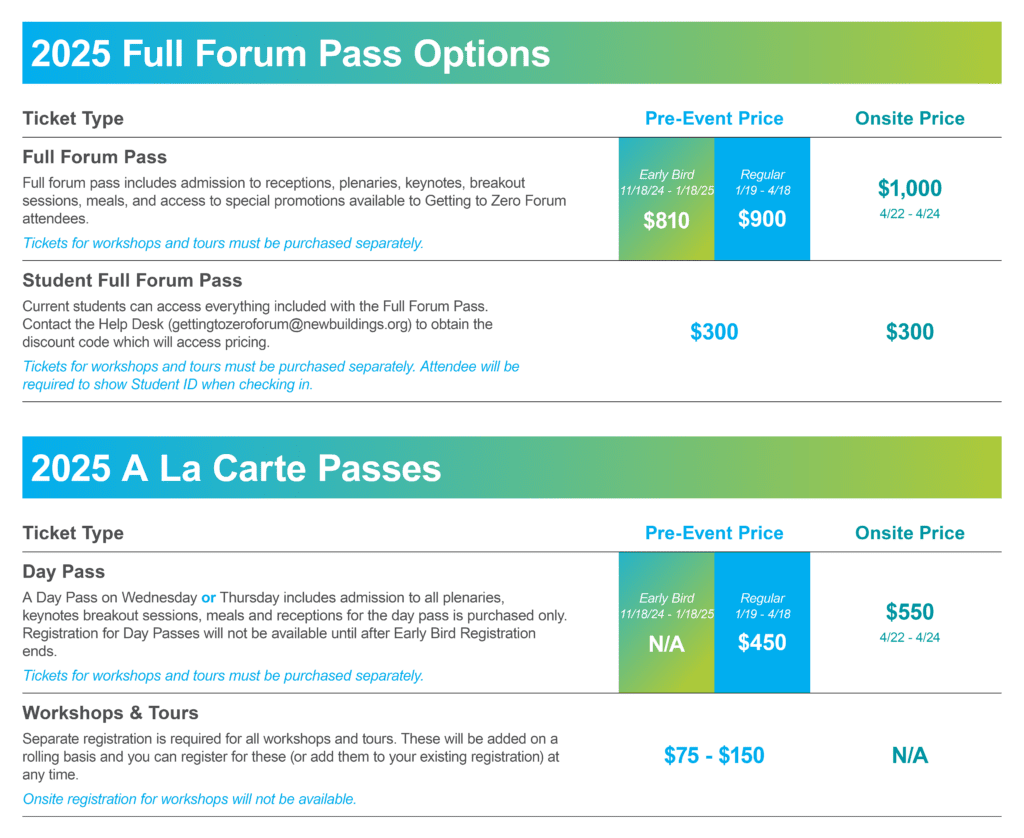Click the A La Carte Onsite Price column header
Image resolution: width=1024 pixels, height=838 pixels.
909,533
